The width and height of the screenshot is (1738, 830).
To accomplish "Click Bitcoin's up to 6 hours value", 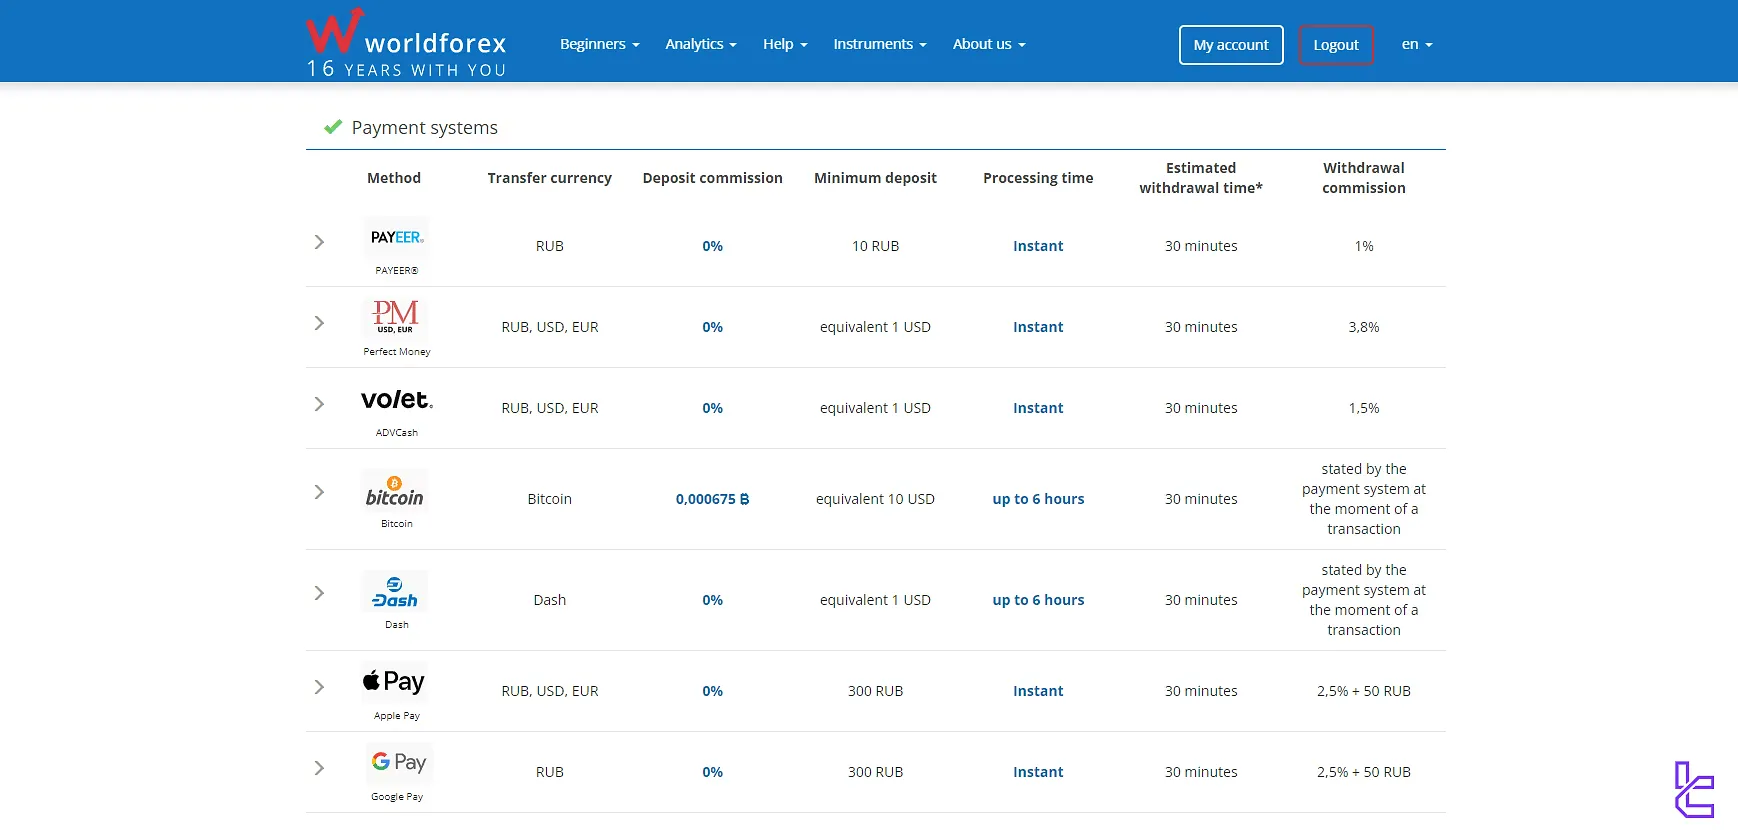I will pos(1038,499).
